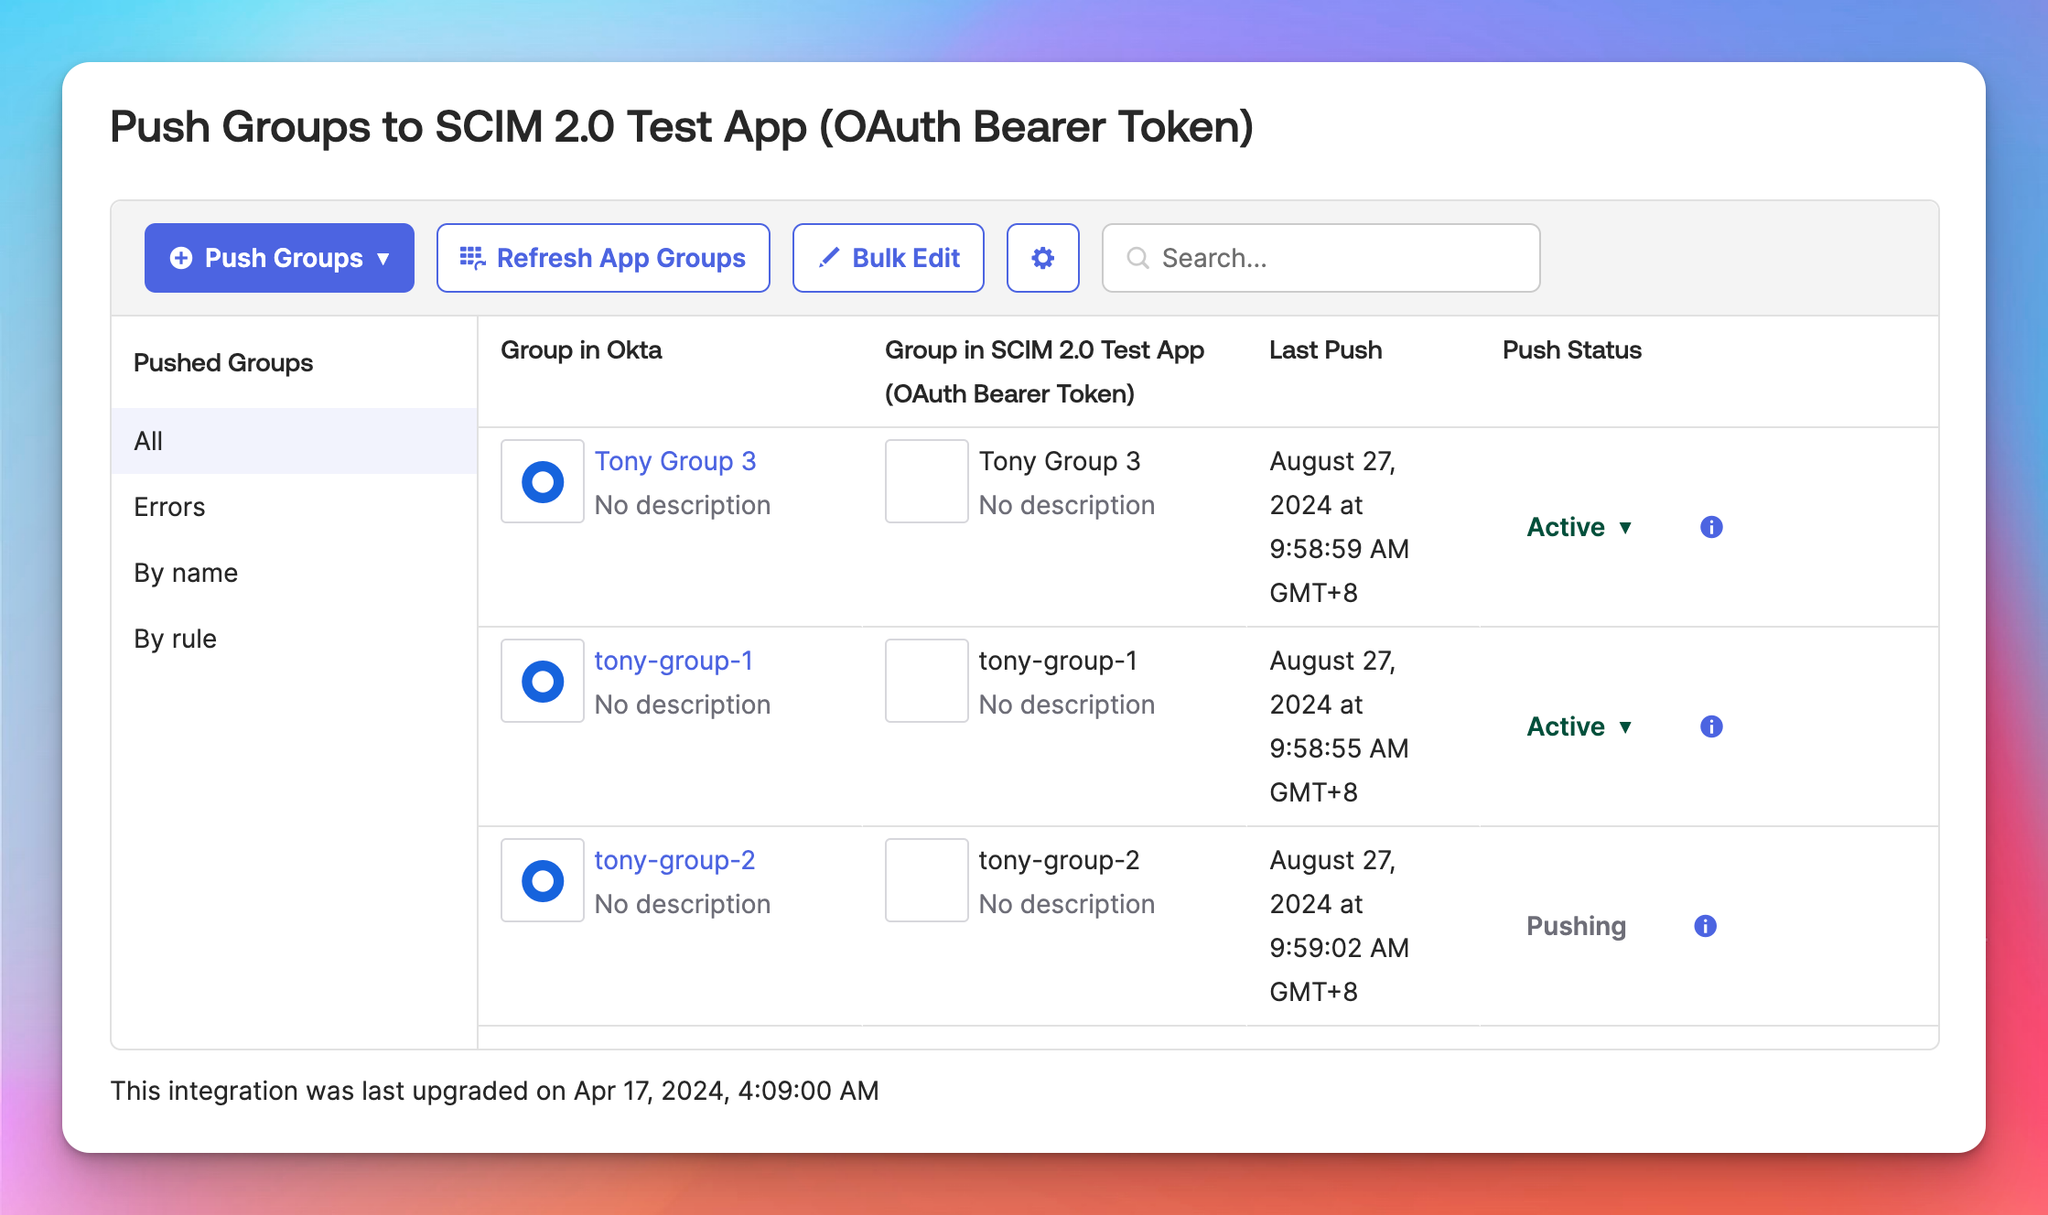The image size is (2048, 1215).
Task: Select the By name filter
Action: pyautogui.click(x=294, y=573)
